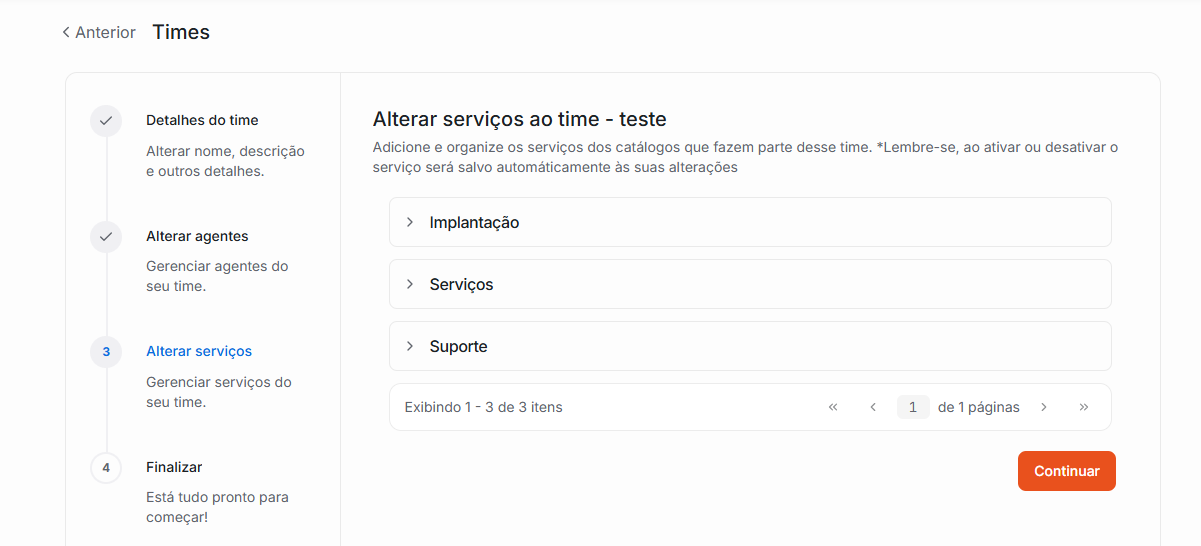Click the page number input field
The width and height of the screenshot is (1201, 546).
[913, 407]
